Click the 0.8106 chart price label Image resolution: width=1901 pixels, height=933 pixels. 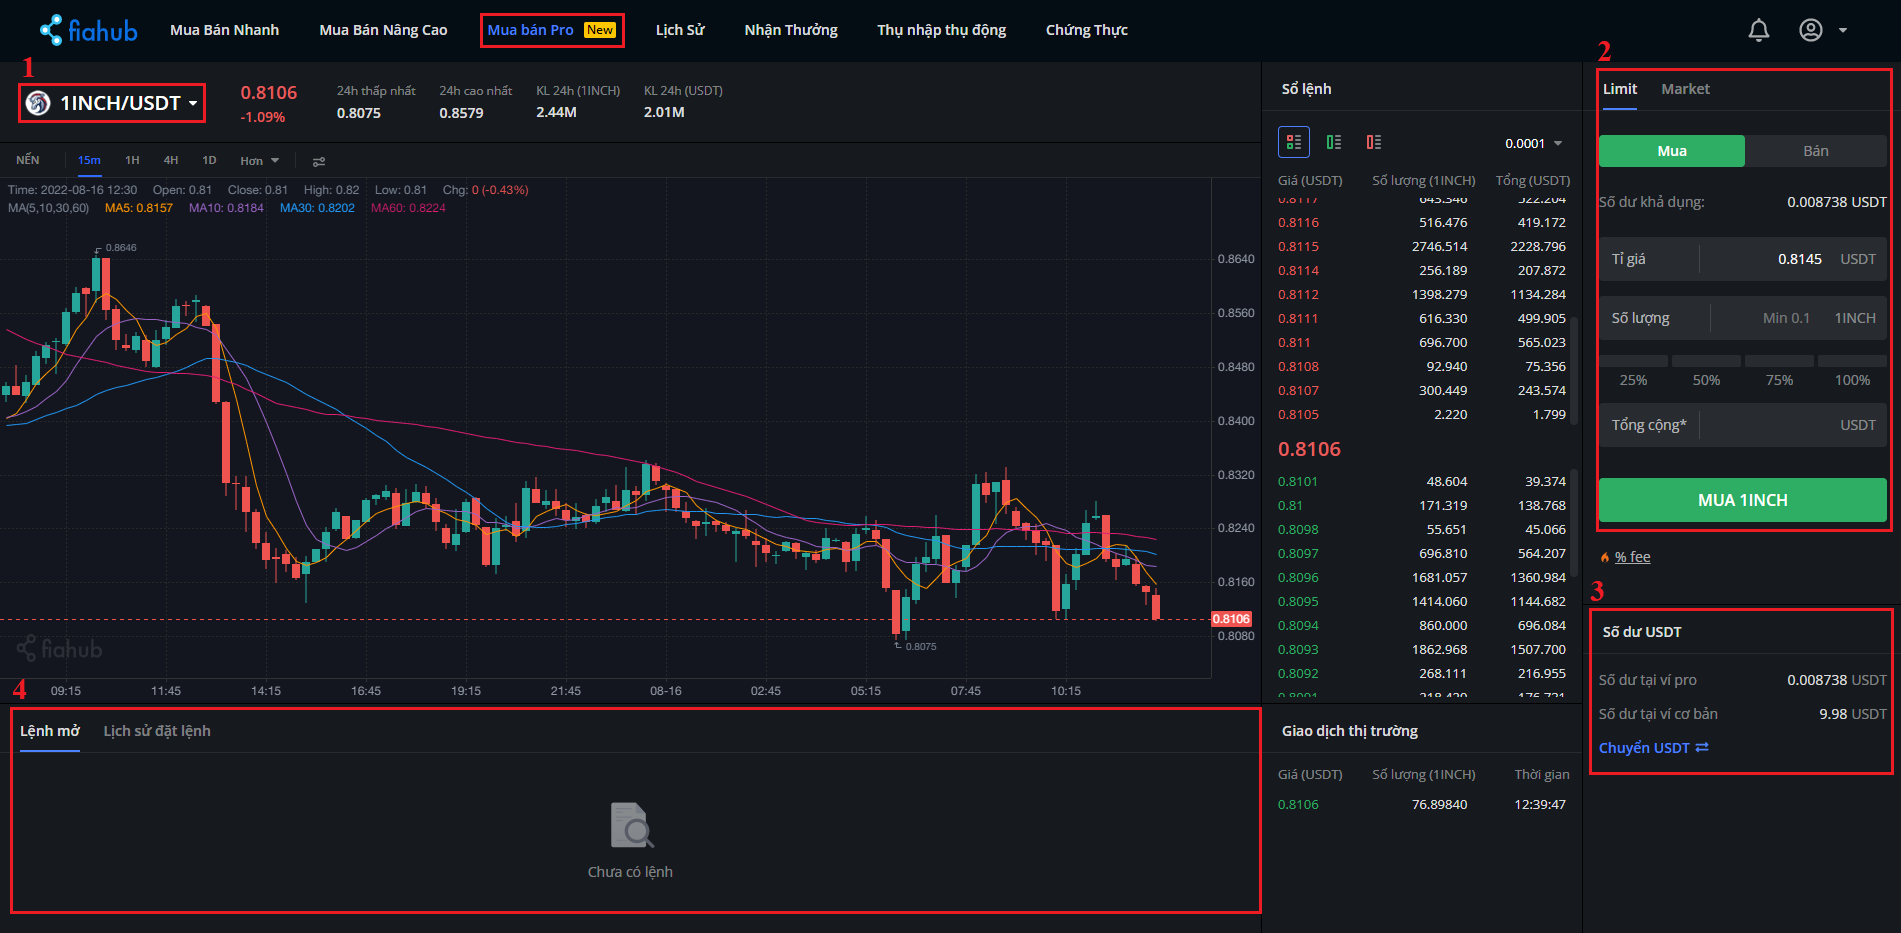[x=1231, y=619]
